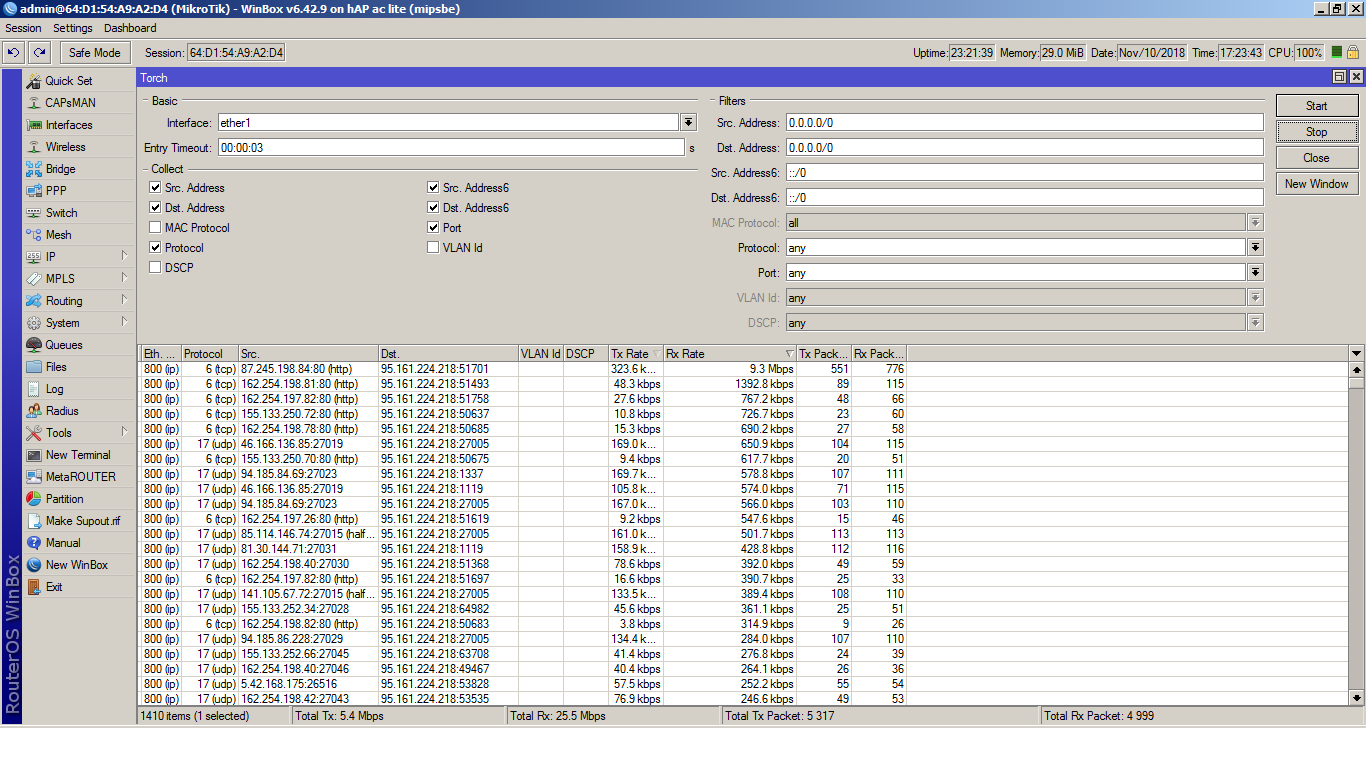This screenshot has height=768, width=1366.
Task: Open Wireless in sidebar
Action: tap(65, 147)
